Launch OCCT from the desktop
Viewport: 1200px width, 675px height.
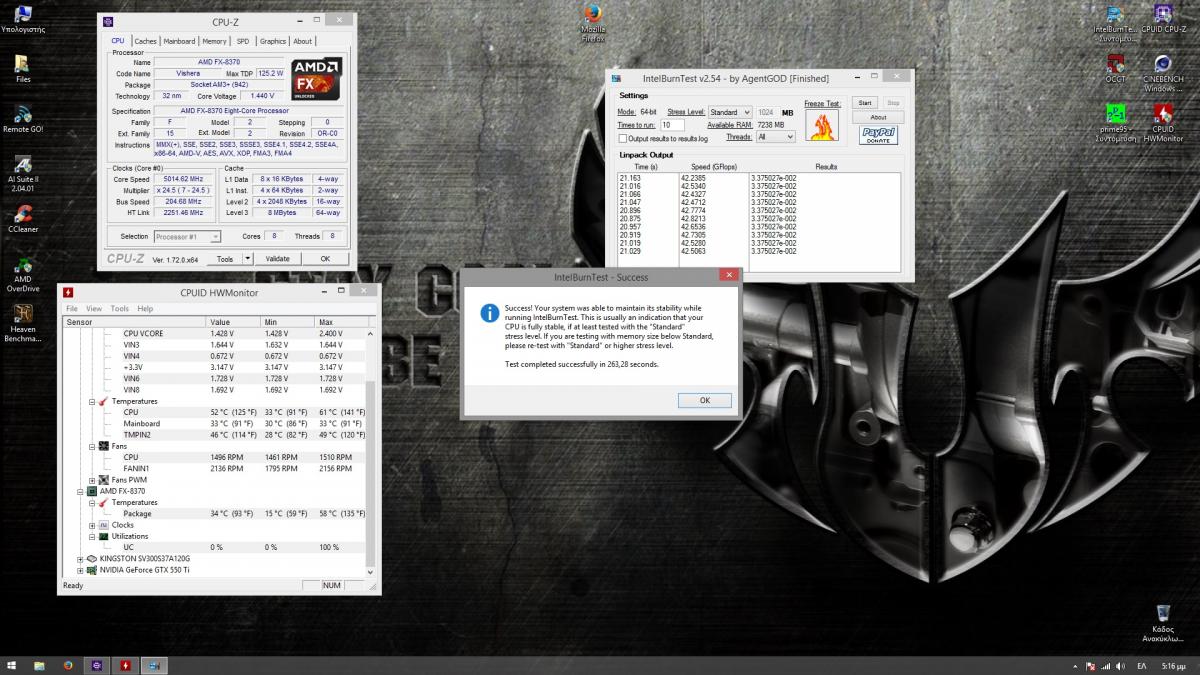[x=1116, y=69]
